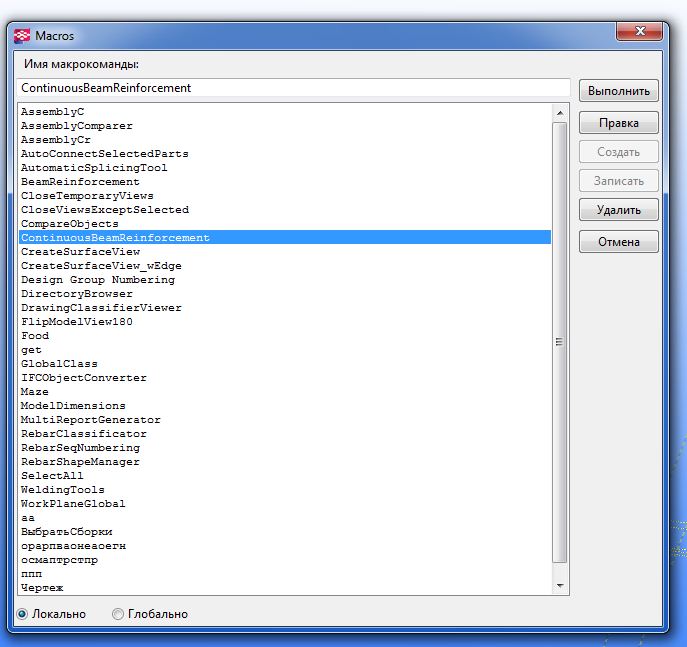Click the vertical scrollbar thumb
687x647 pixels.
pos(560,340)
